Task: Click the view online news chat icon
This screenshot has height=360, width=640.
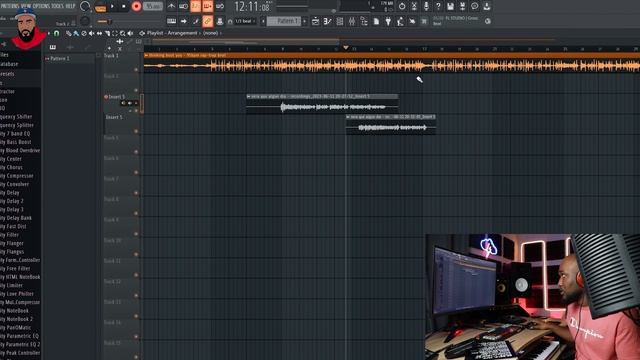Action: pos(474,7)
